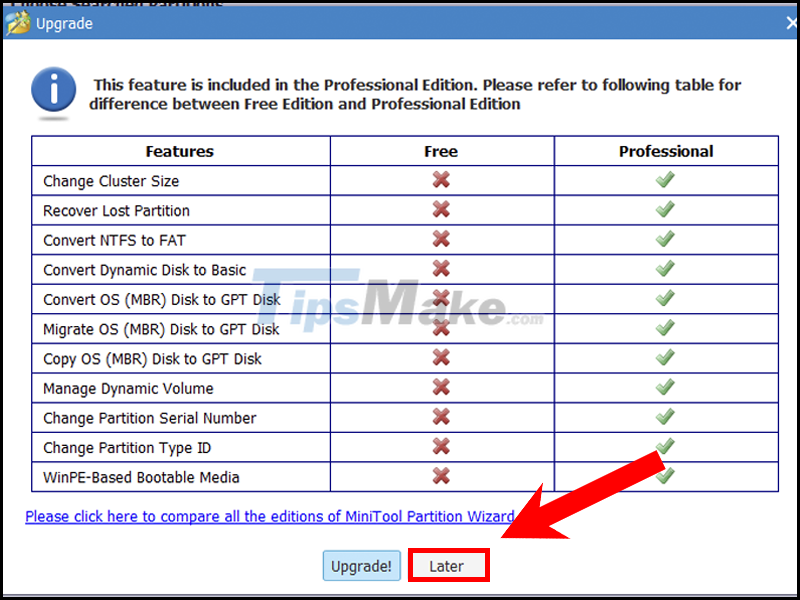Click the red X for Recover Lost Partition

(x=441, y=209)
